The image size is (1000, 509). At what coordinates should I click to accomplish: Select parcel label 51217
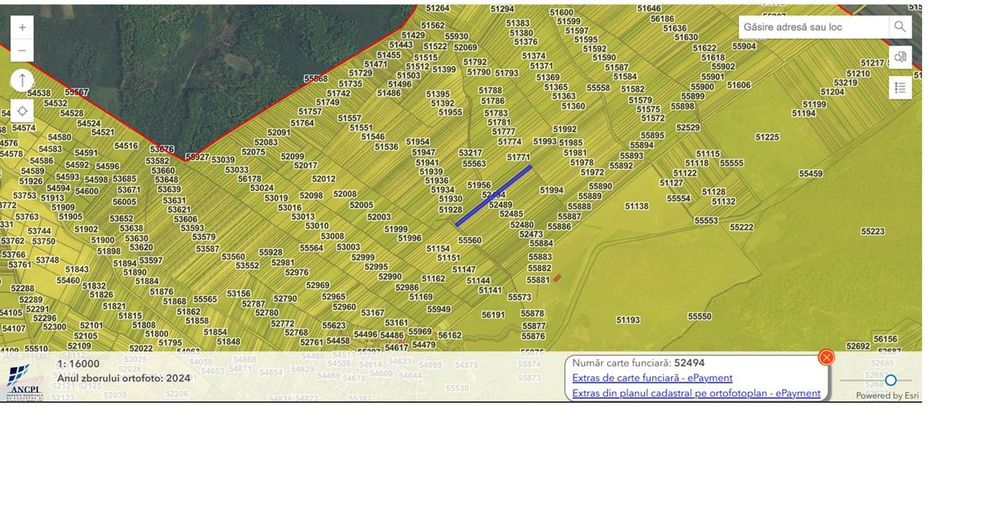tap(872, 63)
